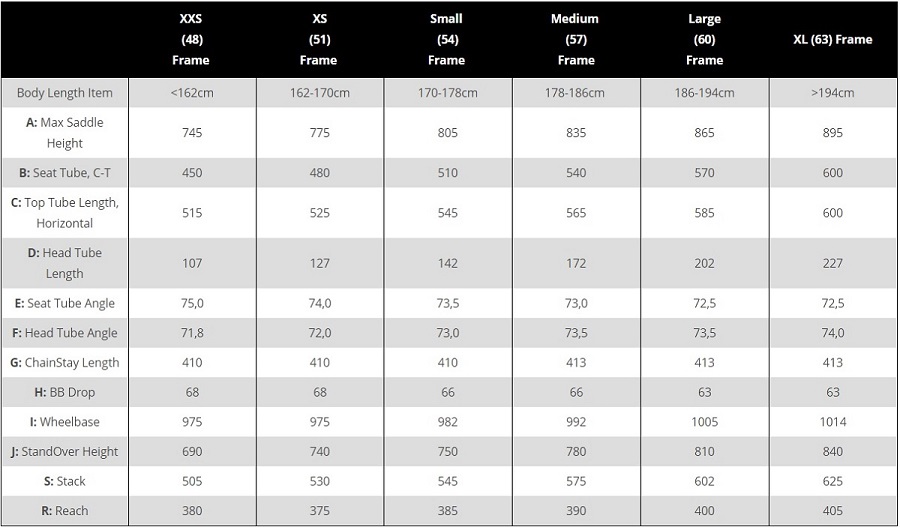Screen dimensions: 900x527
Task: Select the S: Stack row label
Action: click(64, 481)
